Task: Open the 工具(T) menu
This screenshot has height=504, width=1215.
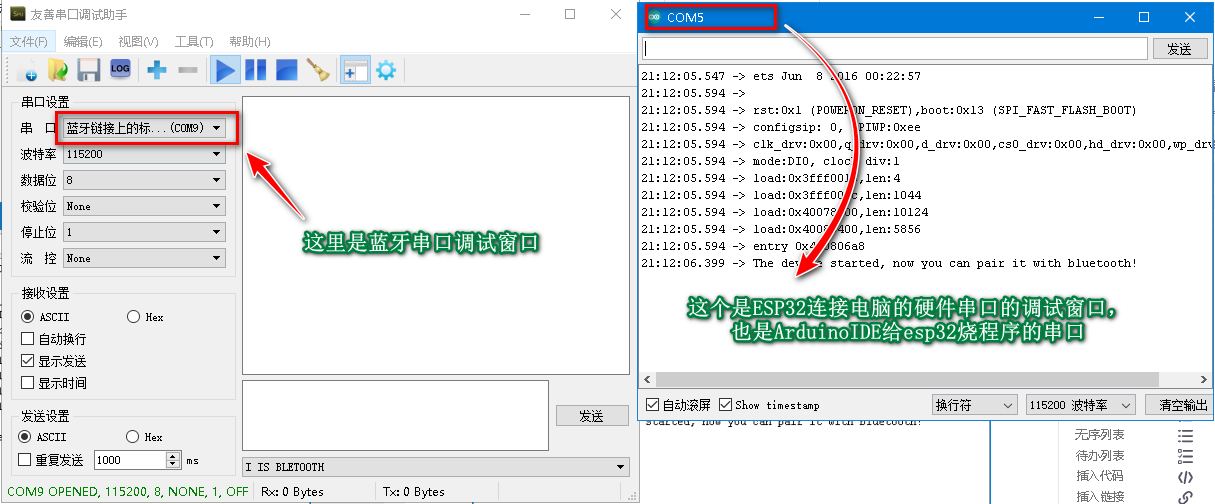Action: click(194, 41)
